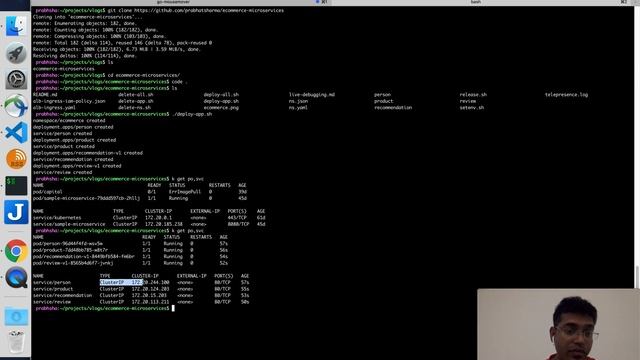Open Finder from the dock
Image resolution: width=640 pixels, height=360 pixels.
tap(16, 27)
